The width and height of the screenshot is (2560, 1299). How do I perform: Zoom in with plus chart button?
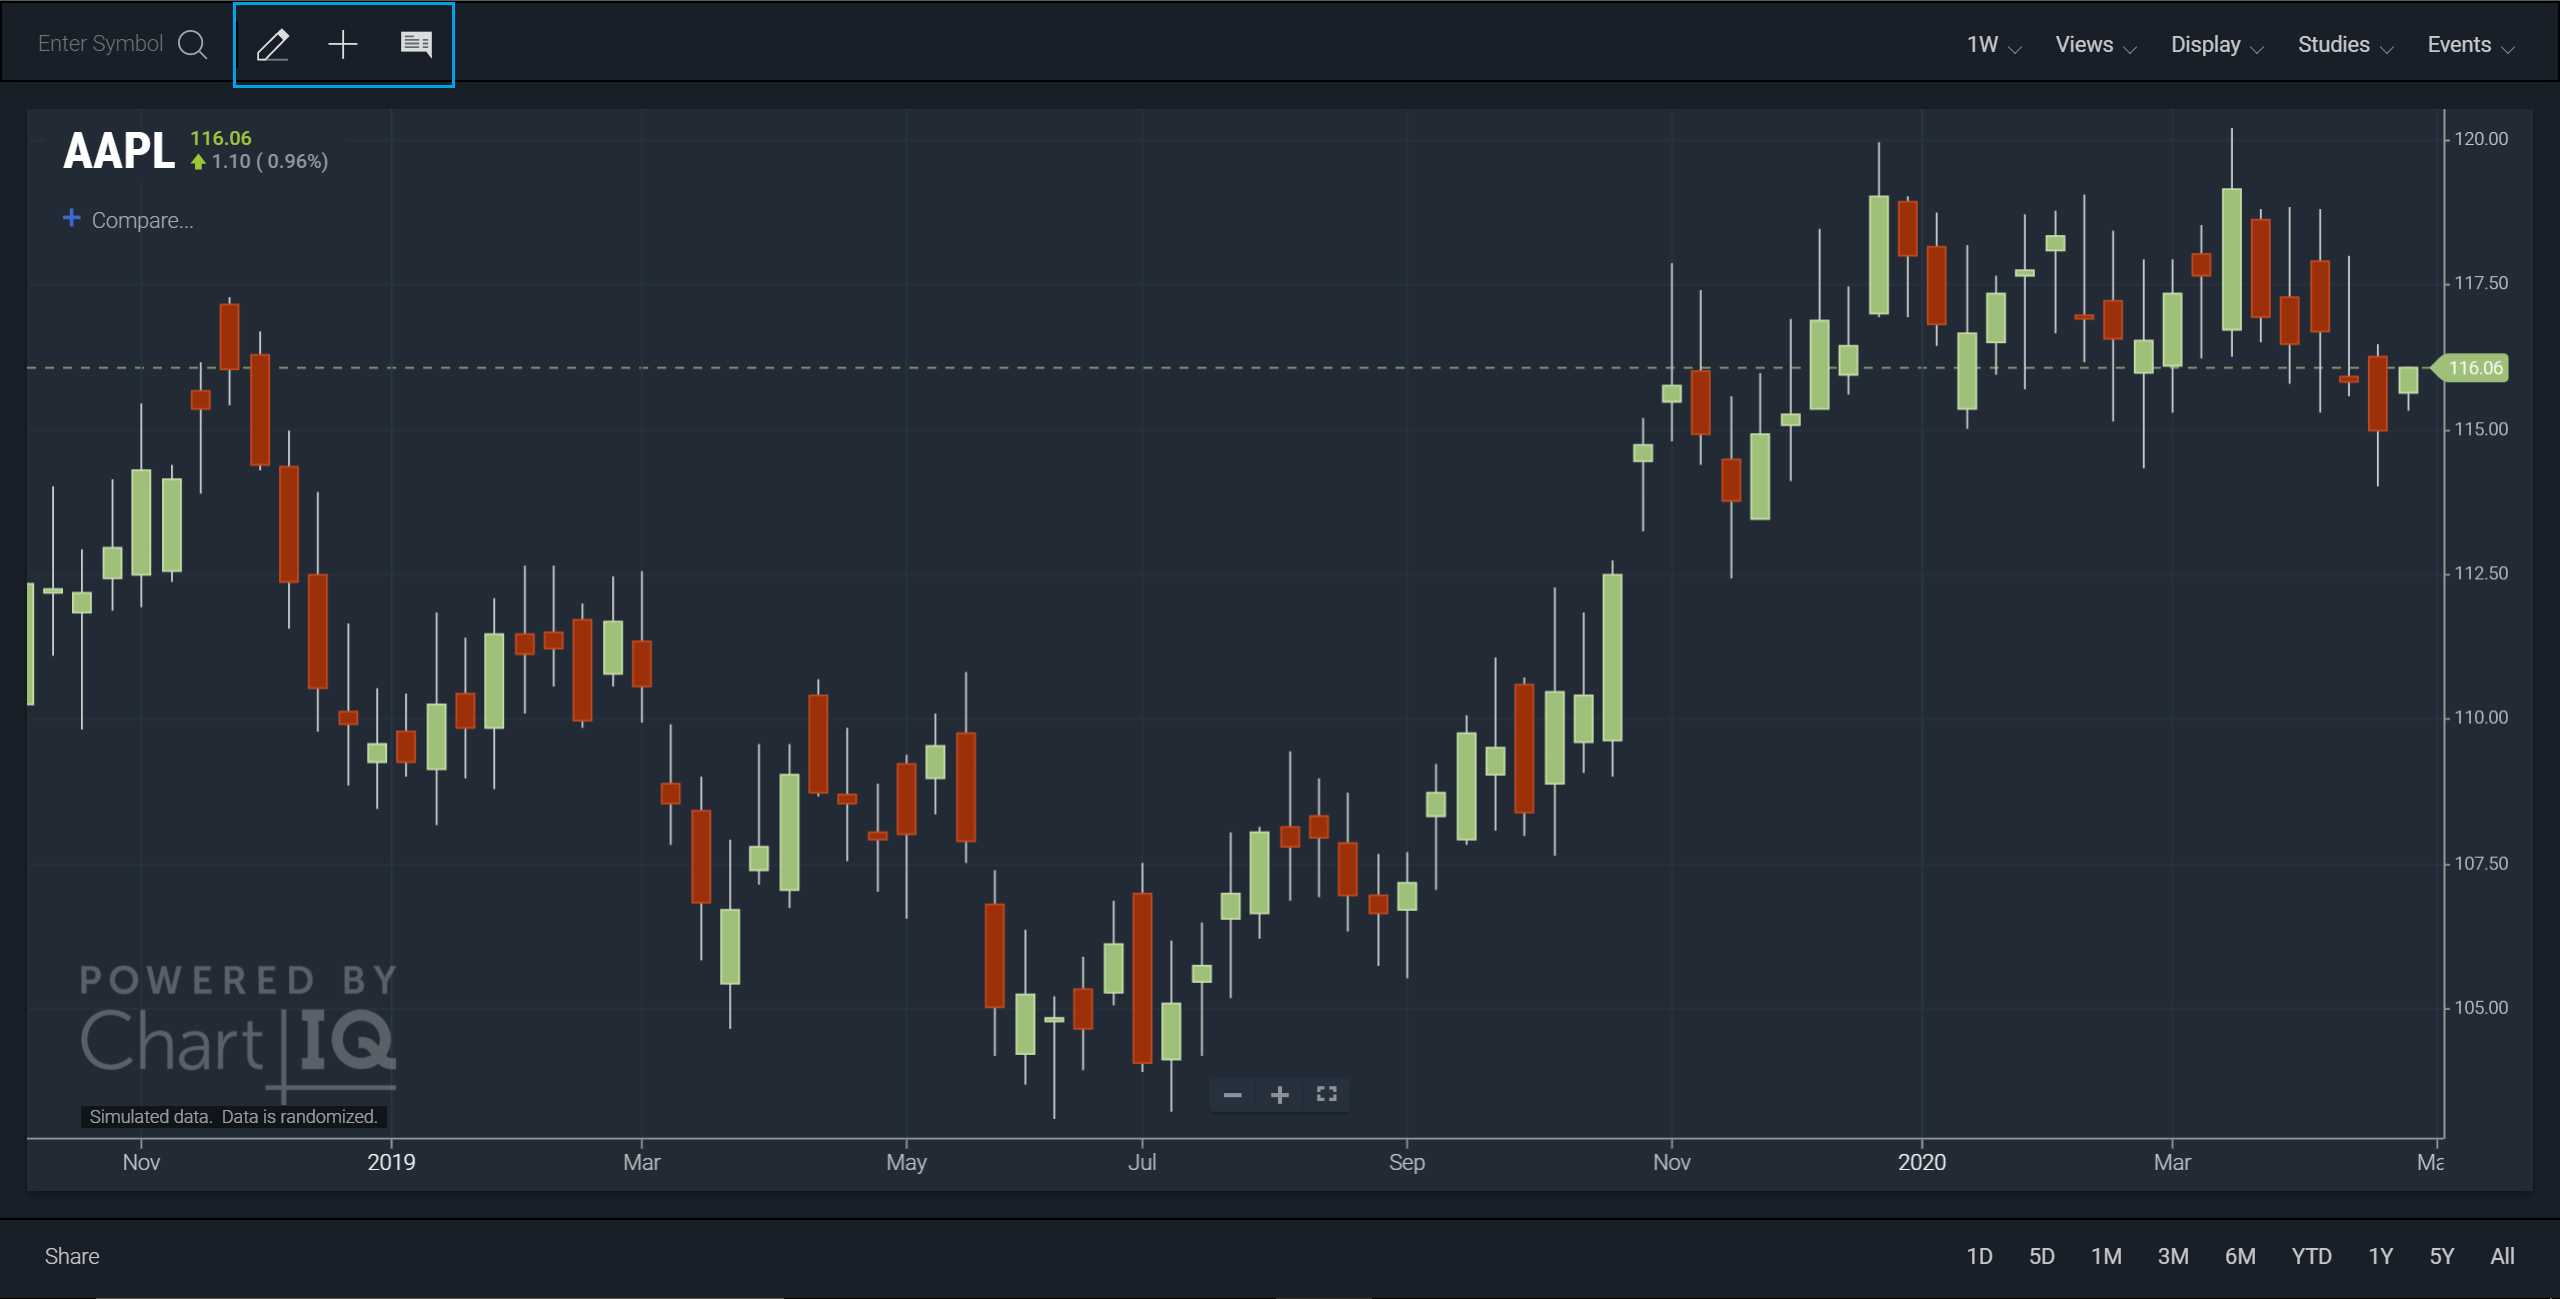click(1279, 1095)
